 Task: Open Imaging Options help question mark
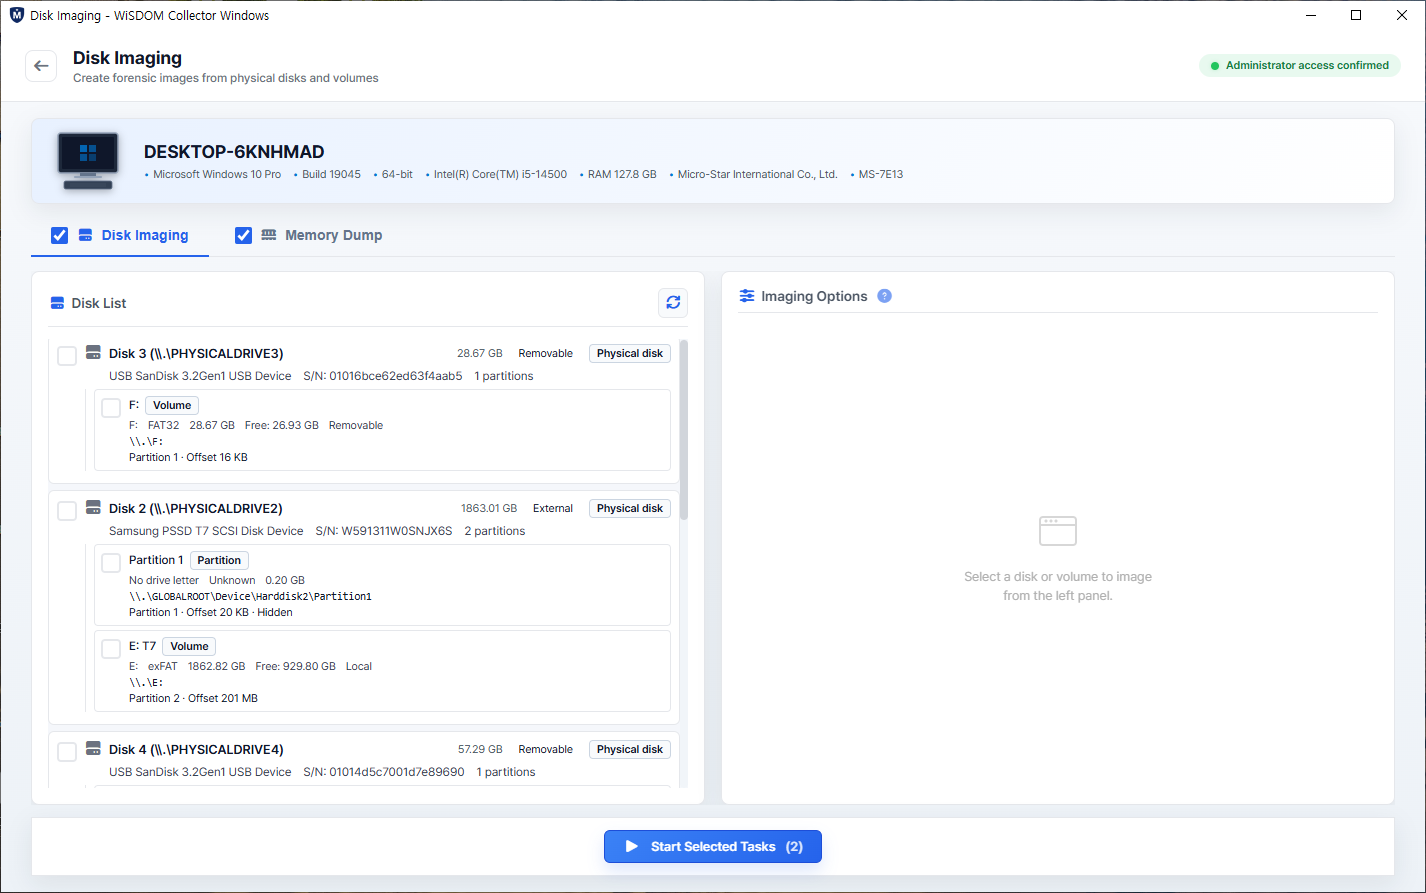(x=884, y=296)
